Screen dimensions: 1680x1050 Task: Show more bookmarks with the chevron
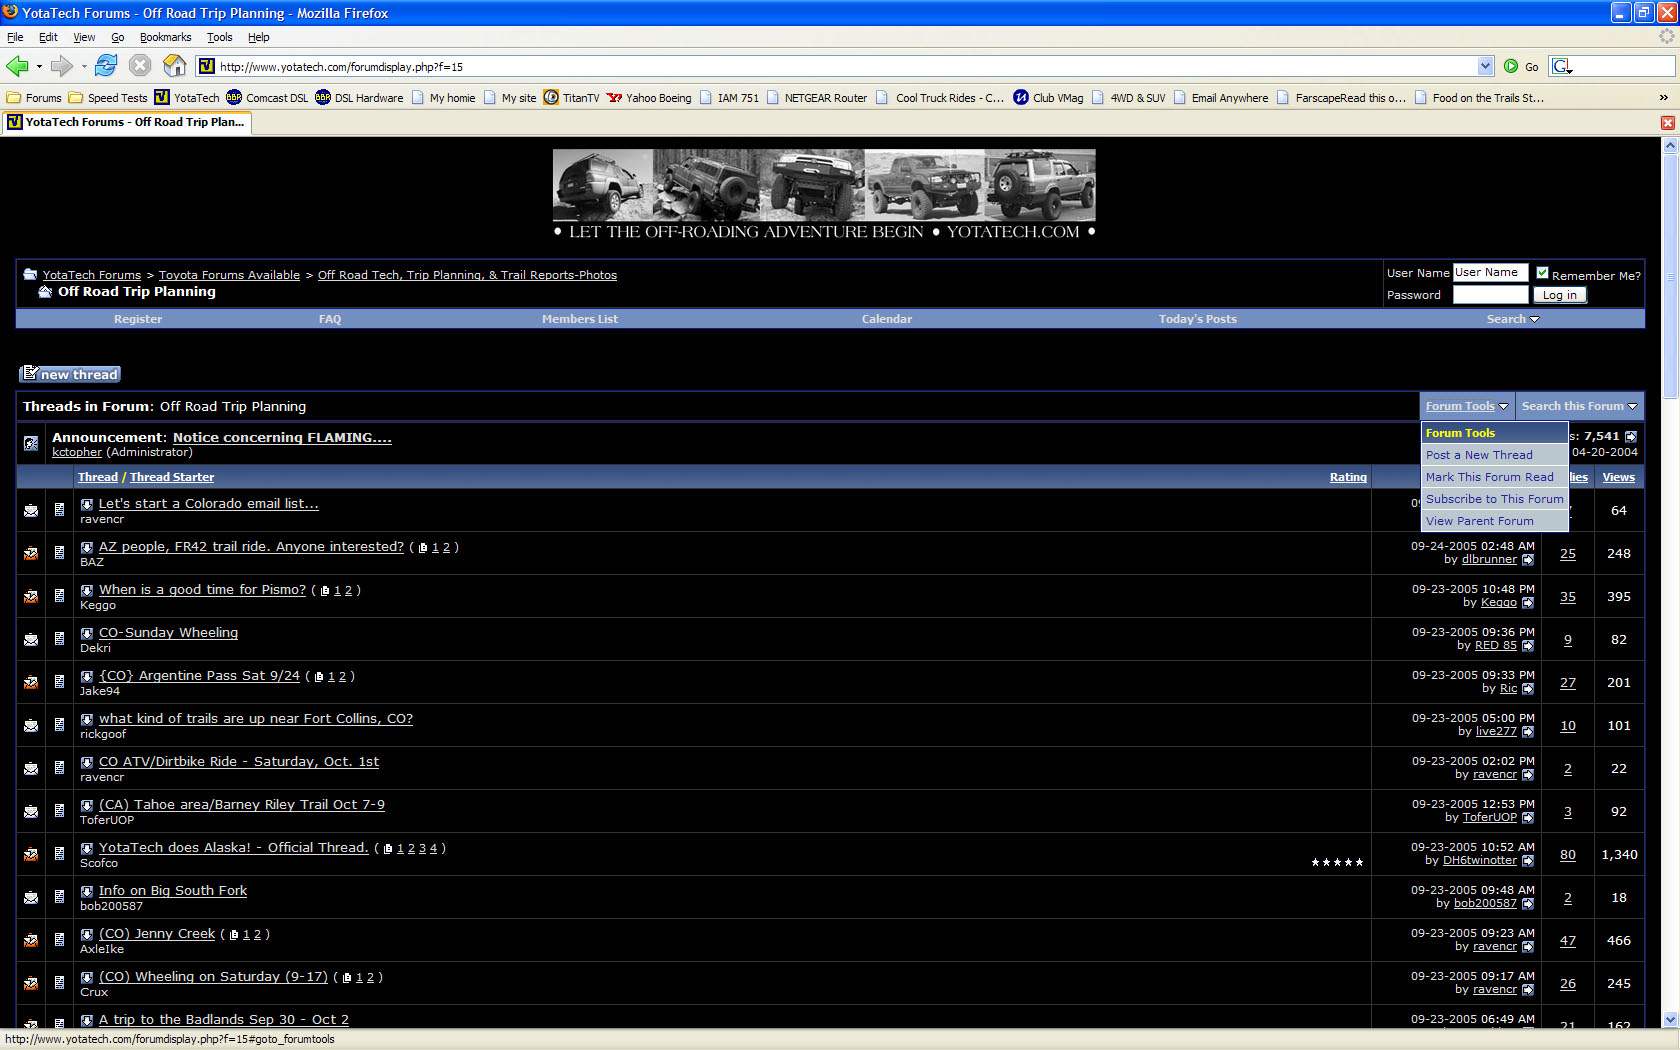click(1664, 98)
